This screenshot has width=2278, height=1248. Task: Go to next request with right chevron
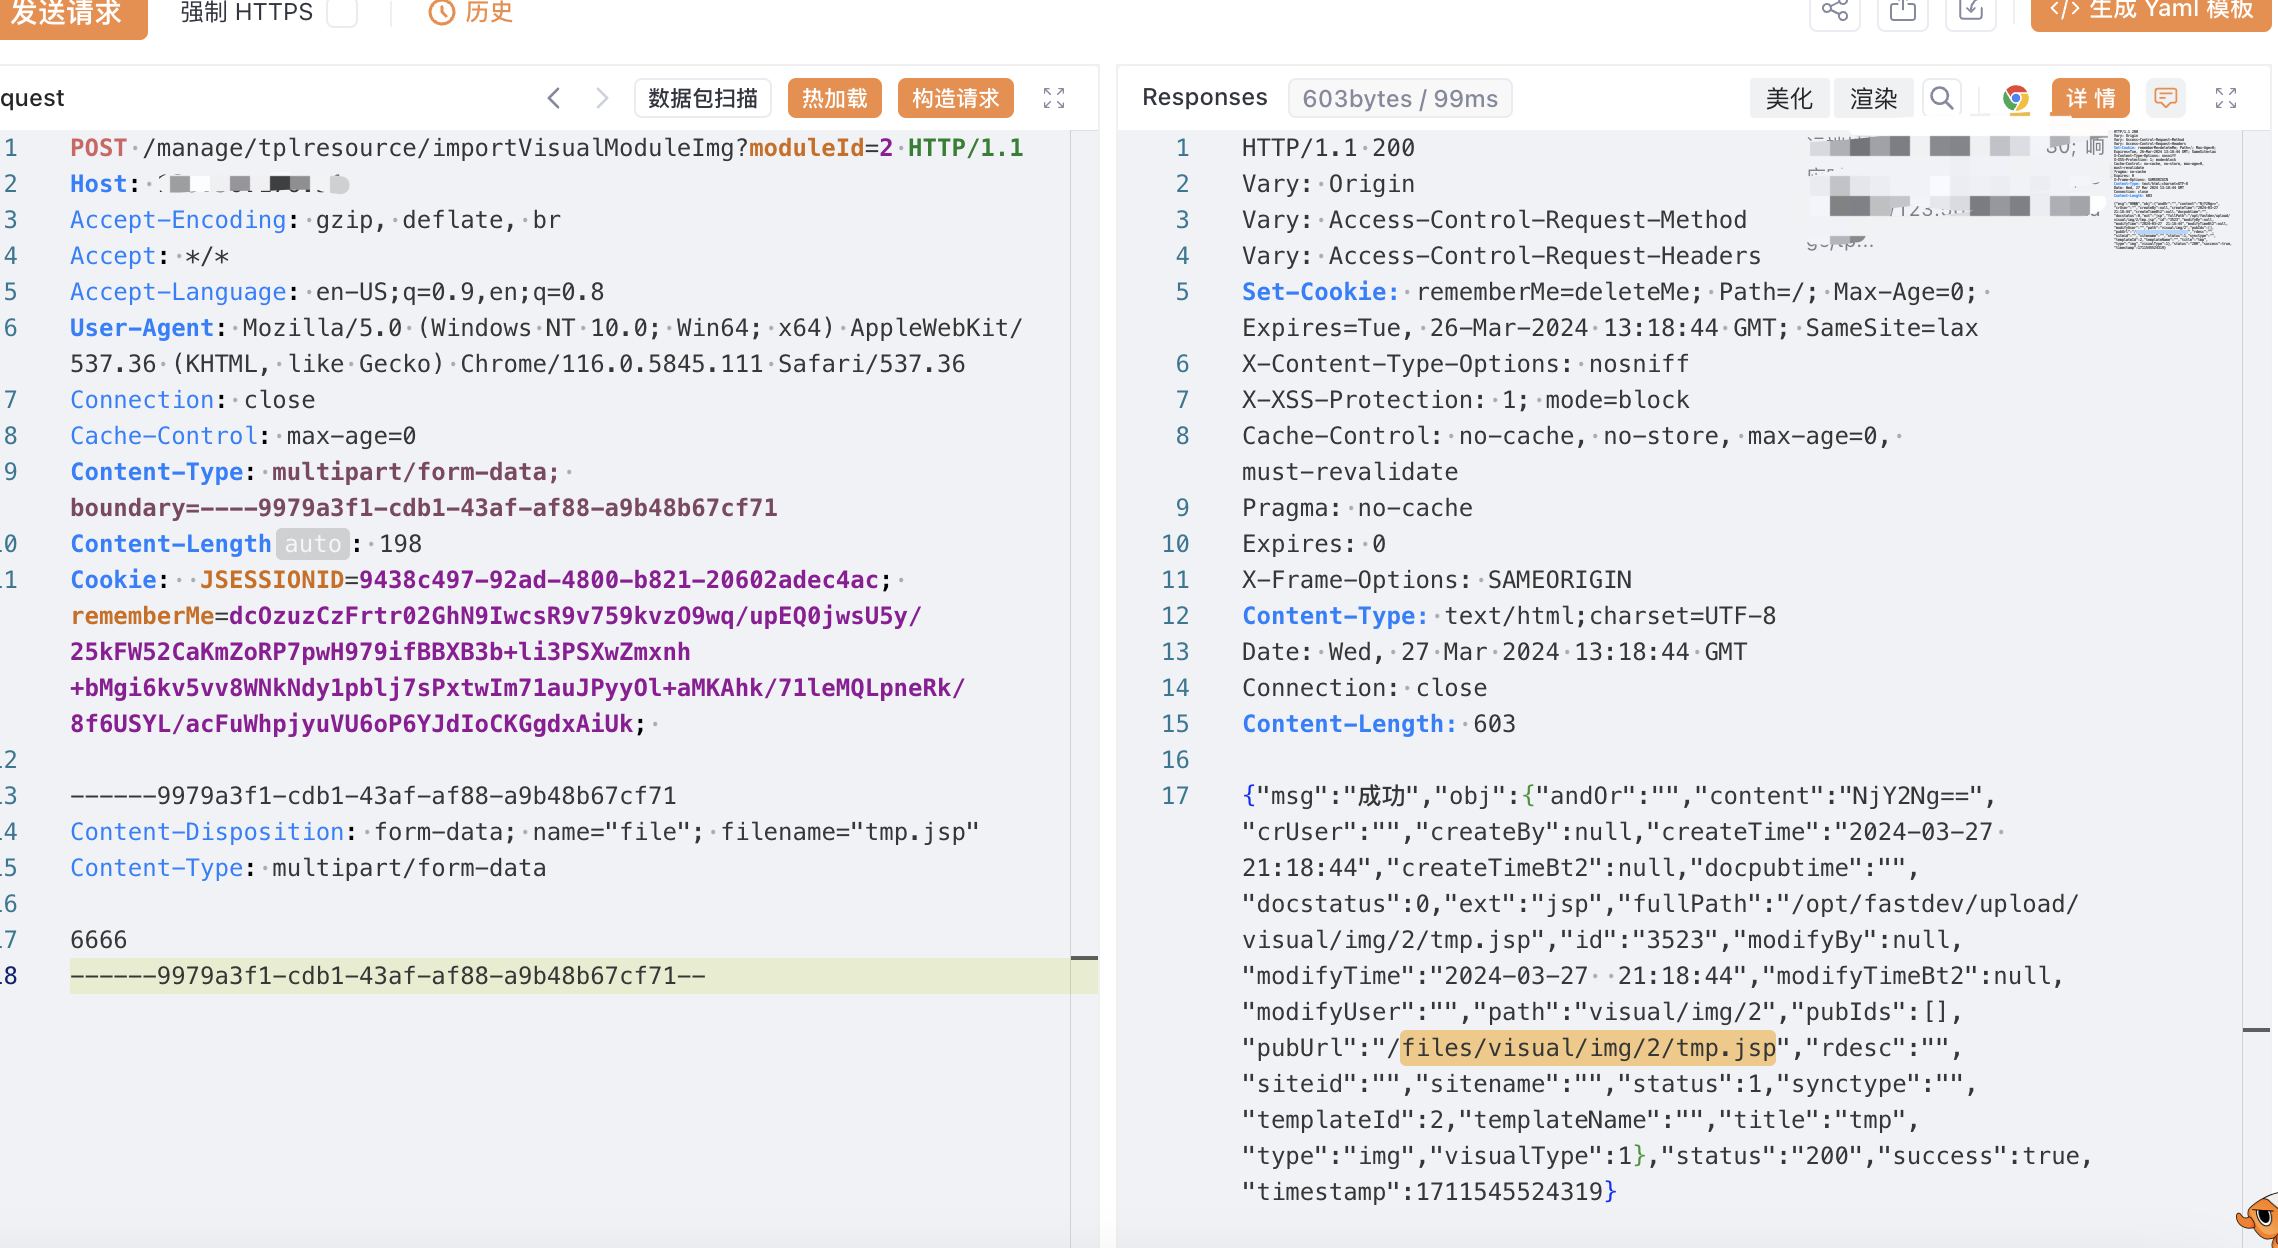[x=601, y=98]
